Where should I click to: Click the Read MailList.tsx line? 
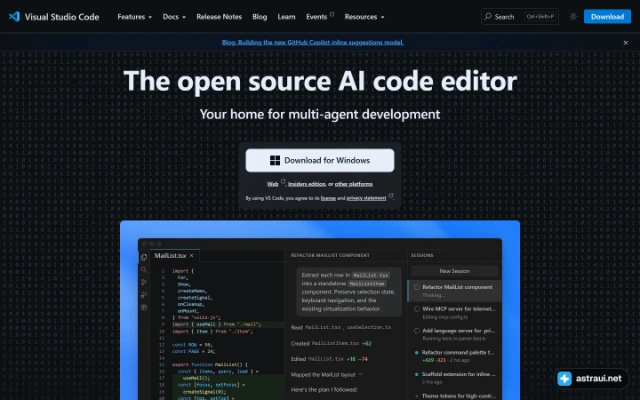(x=341, y=327)
